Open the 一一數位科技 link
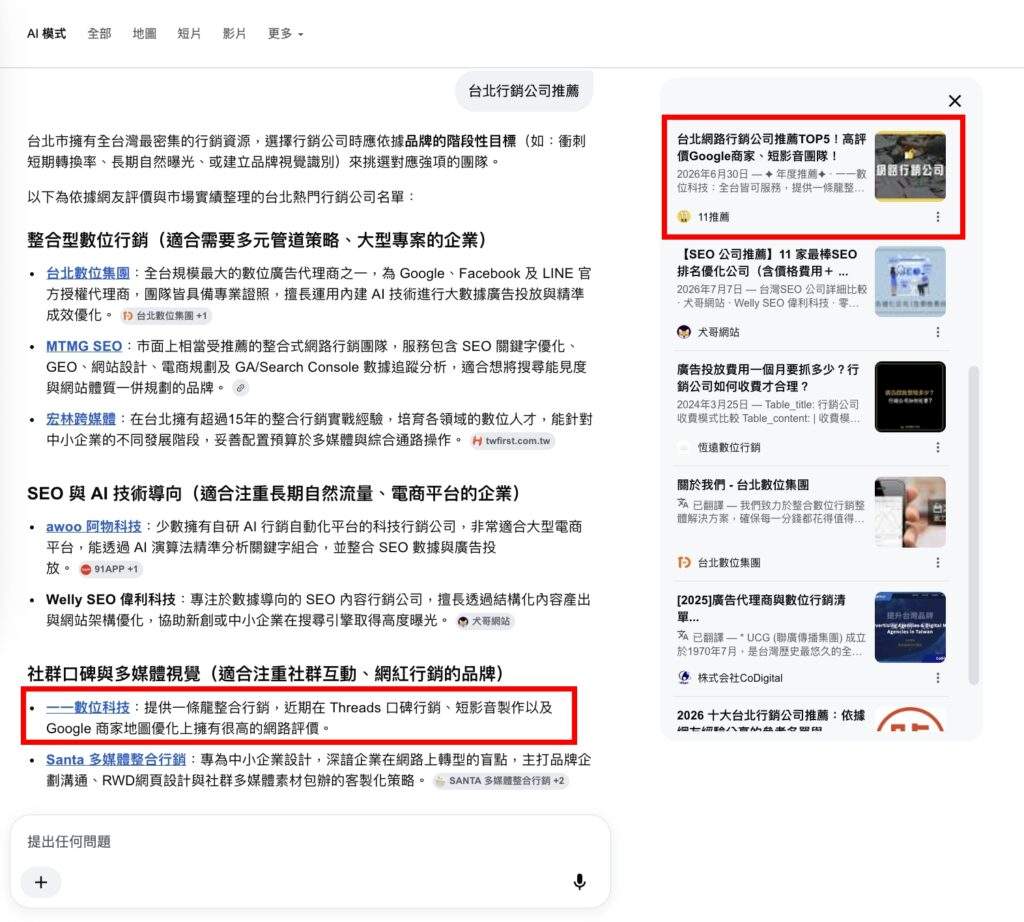 88,708
